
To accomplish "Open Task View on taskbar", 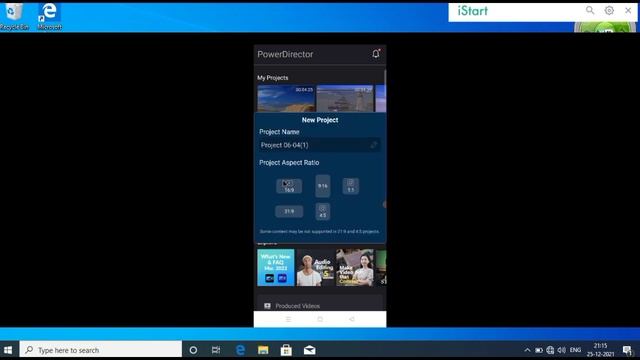I will (x=216, y=350).
